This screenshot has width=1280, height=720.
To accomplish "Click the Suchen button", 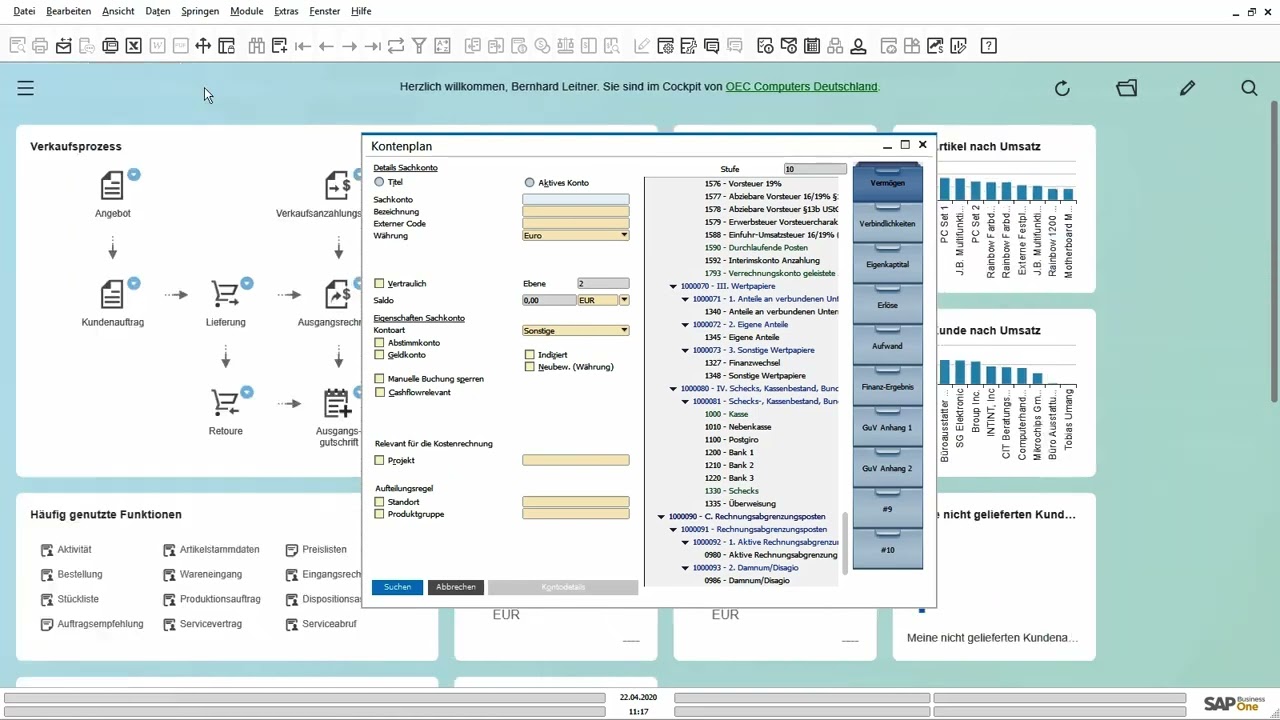I will (397, 587).
